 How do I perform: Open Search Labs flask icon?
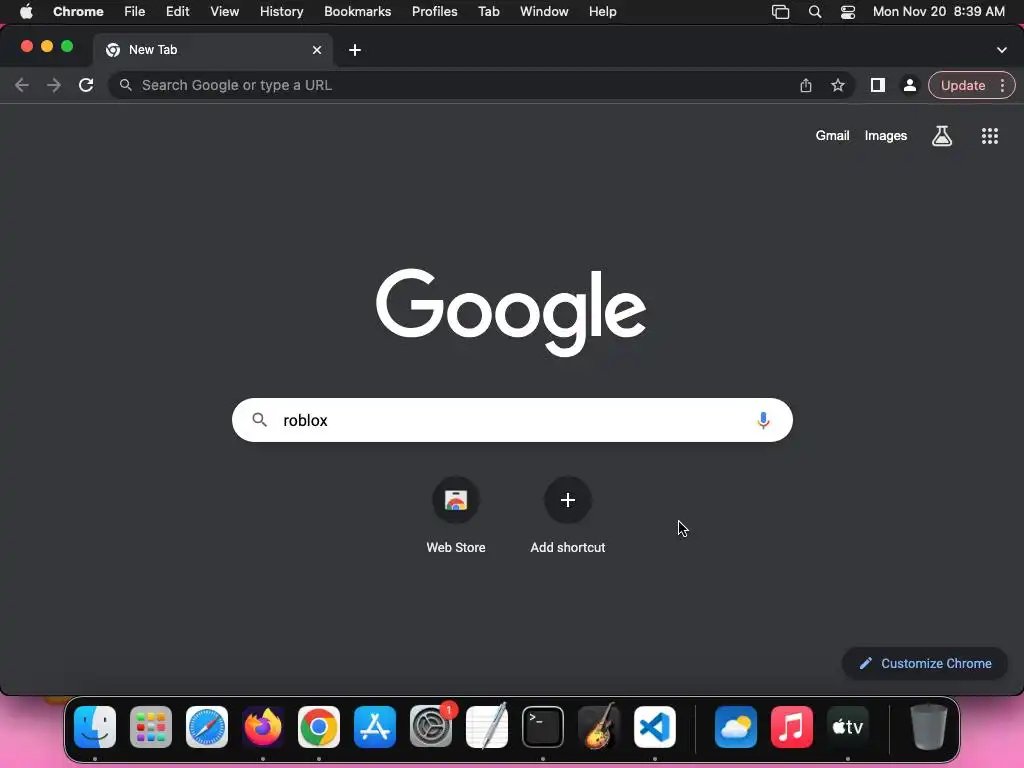pos(942,136)
